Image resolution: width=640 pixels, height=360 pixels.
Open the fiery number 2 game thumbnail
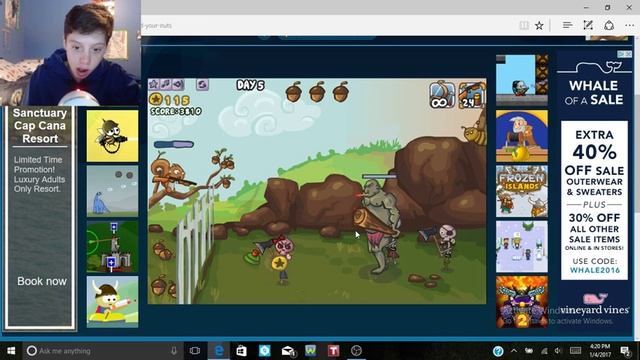click(x=522, y=302)
